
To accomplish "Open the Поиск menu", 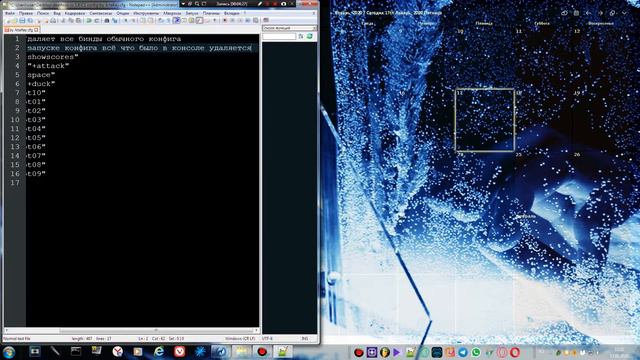I will 43,13.
